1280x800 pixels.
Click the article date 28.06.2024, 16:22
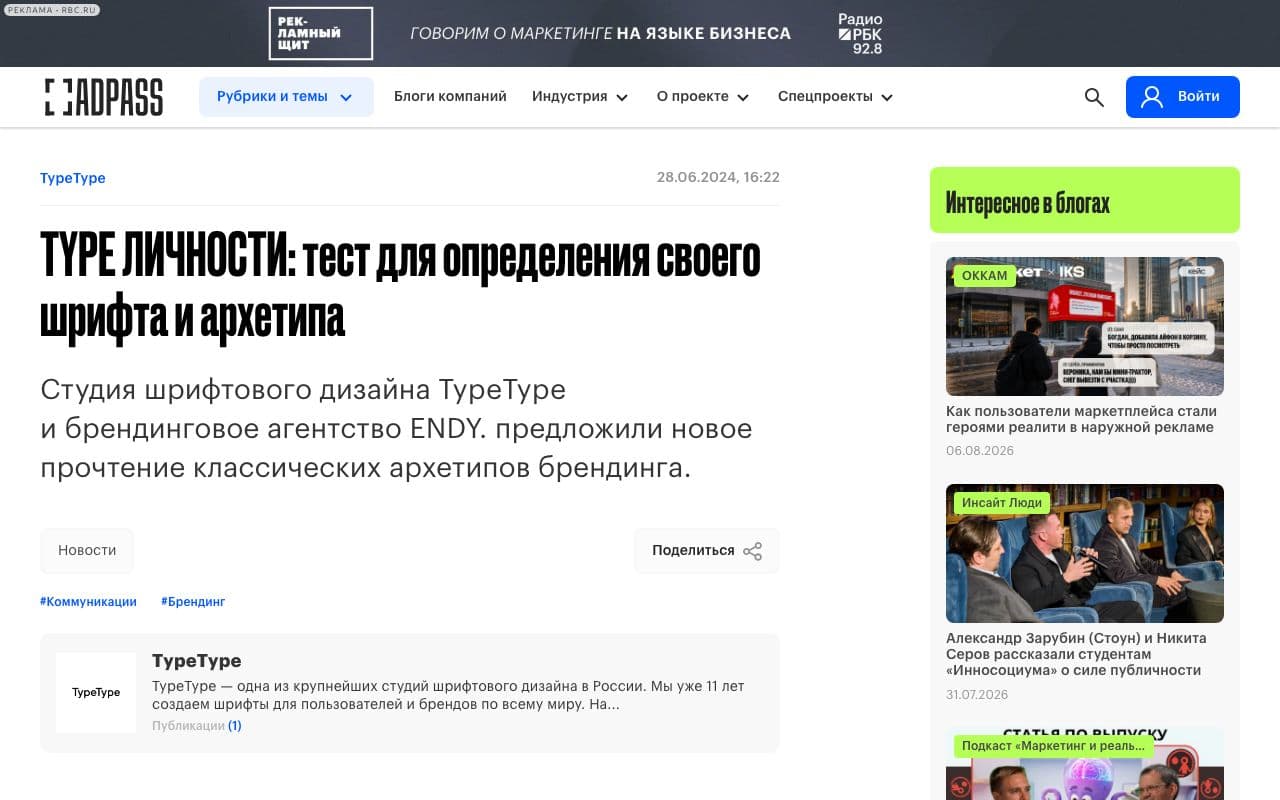(718, 178)
